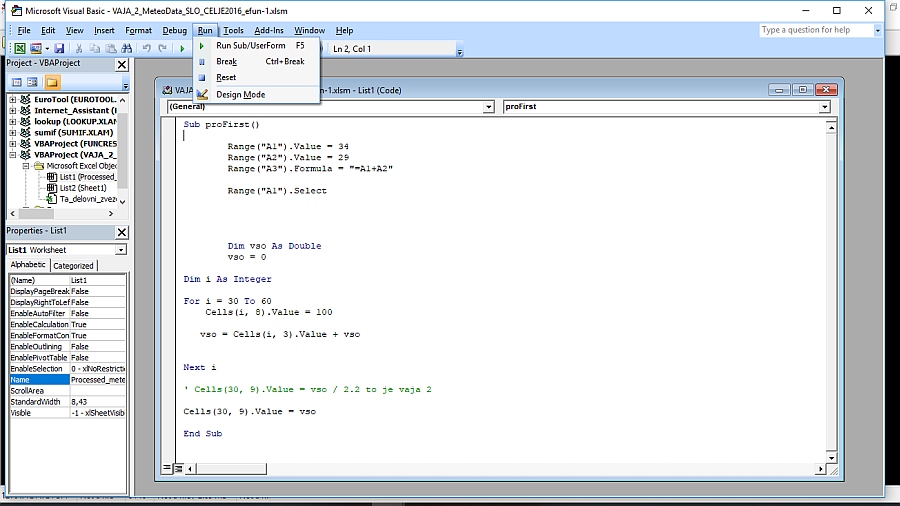This screenshot has height=506, width=900.
Task: Switch to Procedure View button
Action: click(167, 468)
